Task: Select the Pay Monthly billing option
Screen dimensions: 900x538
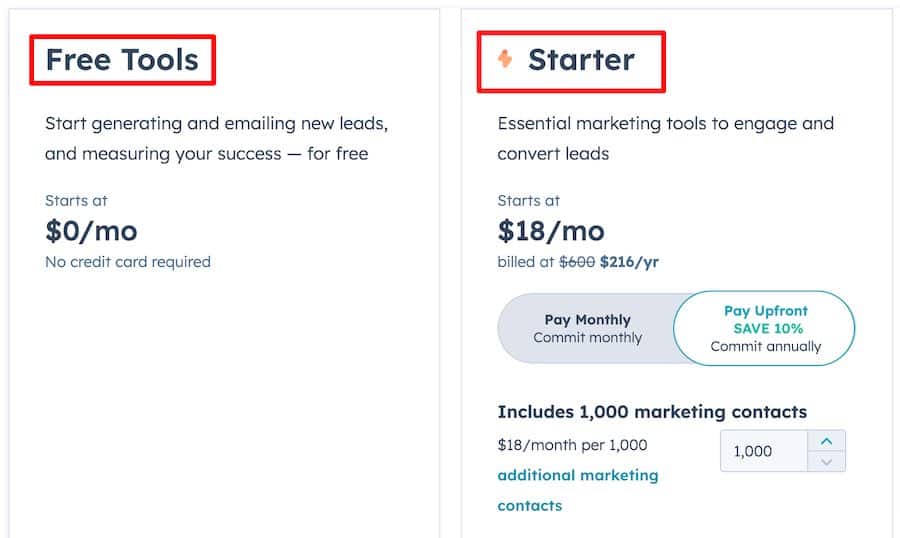Action: (x=587, y=328)
